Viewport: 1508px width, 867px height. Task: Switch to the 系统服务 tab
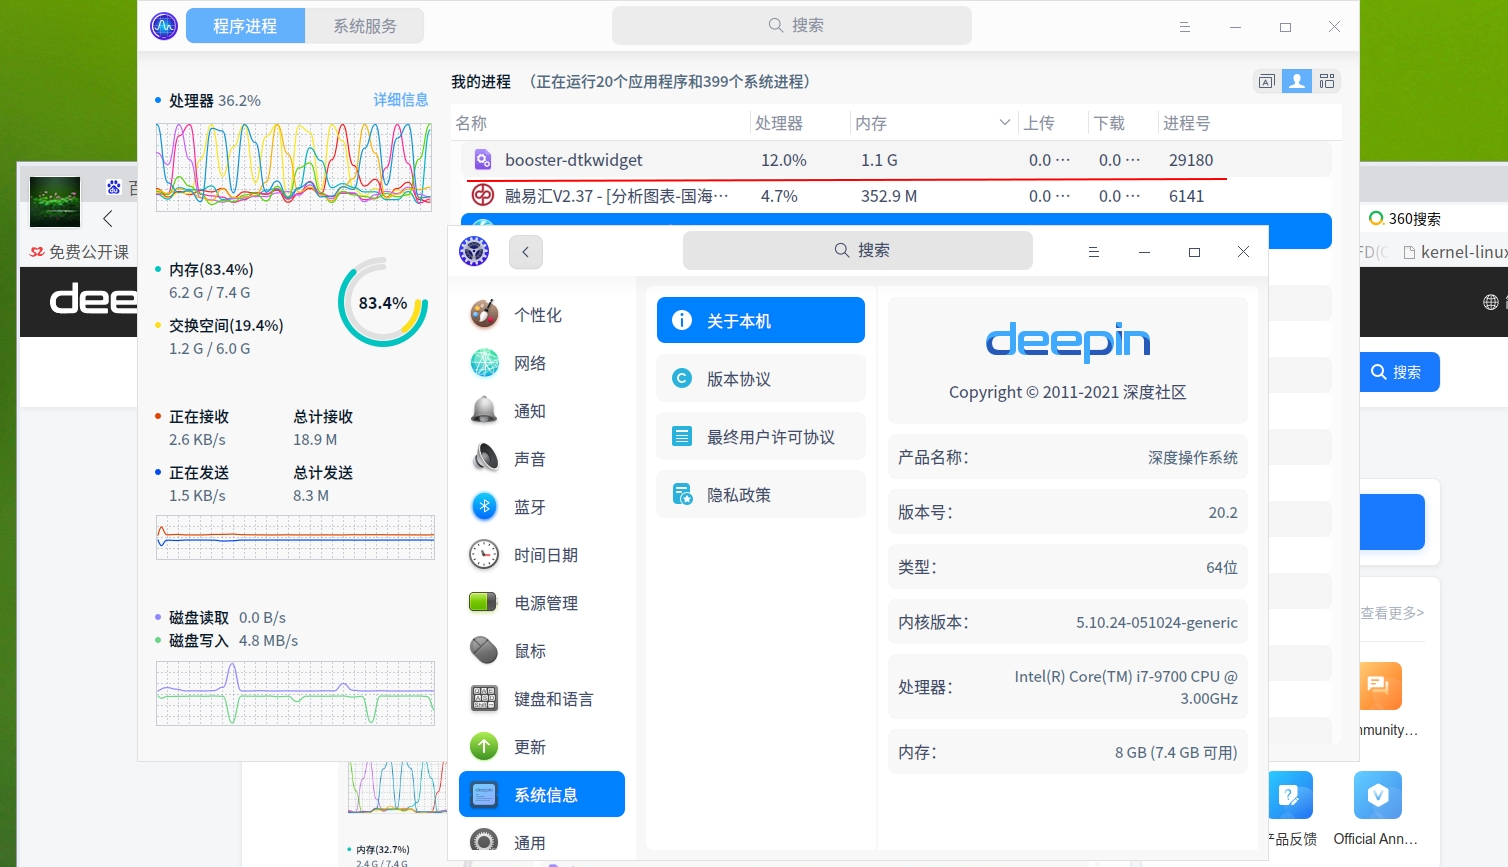pos(364,26)
